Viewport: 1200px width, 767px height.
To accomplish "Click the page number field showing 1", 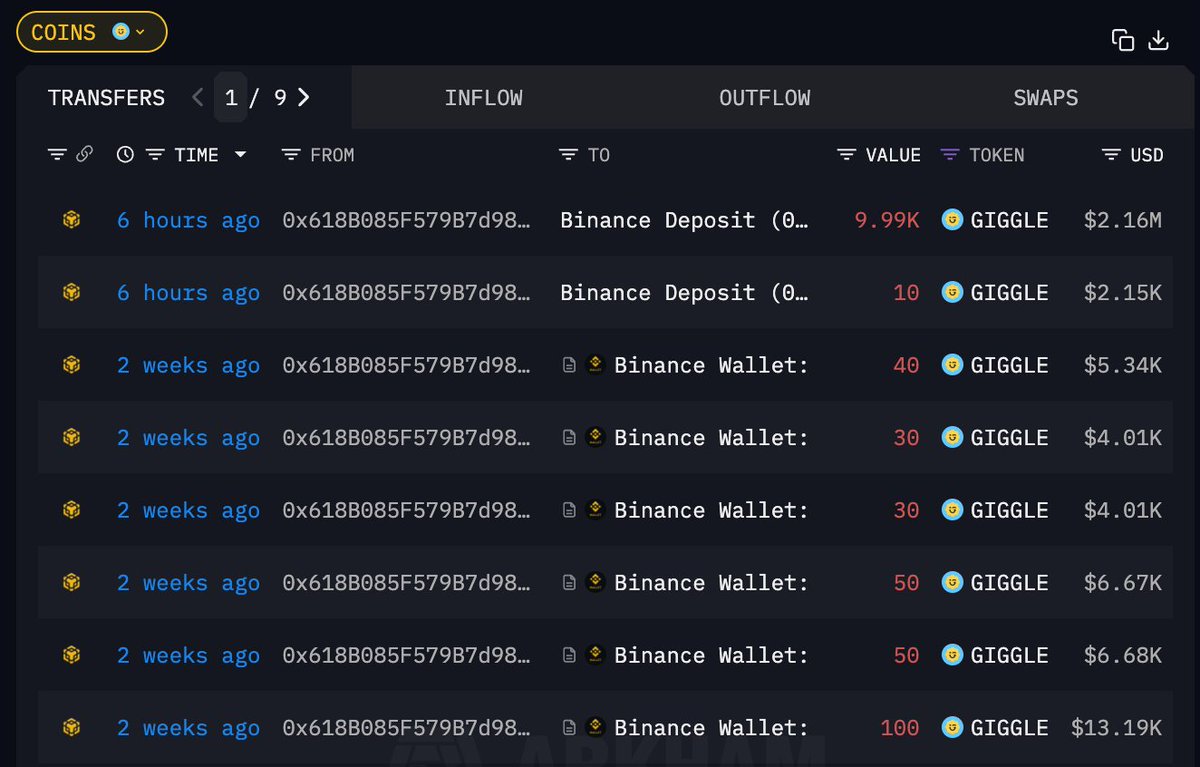I will [231, 97].
